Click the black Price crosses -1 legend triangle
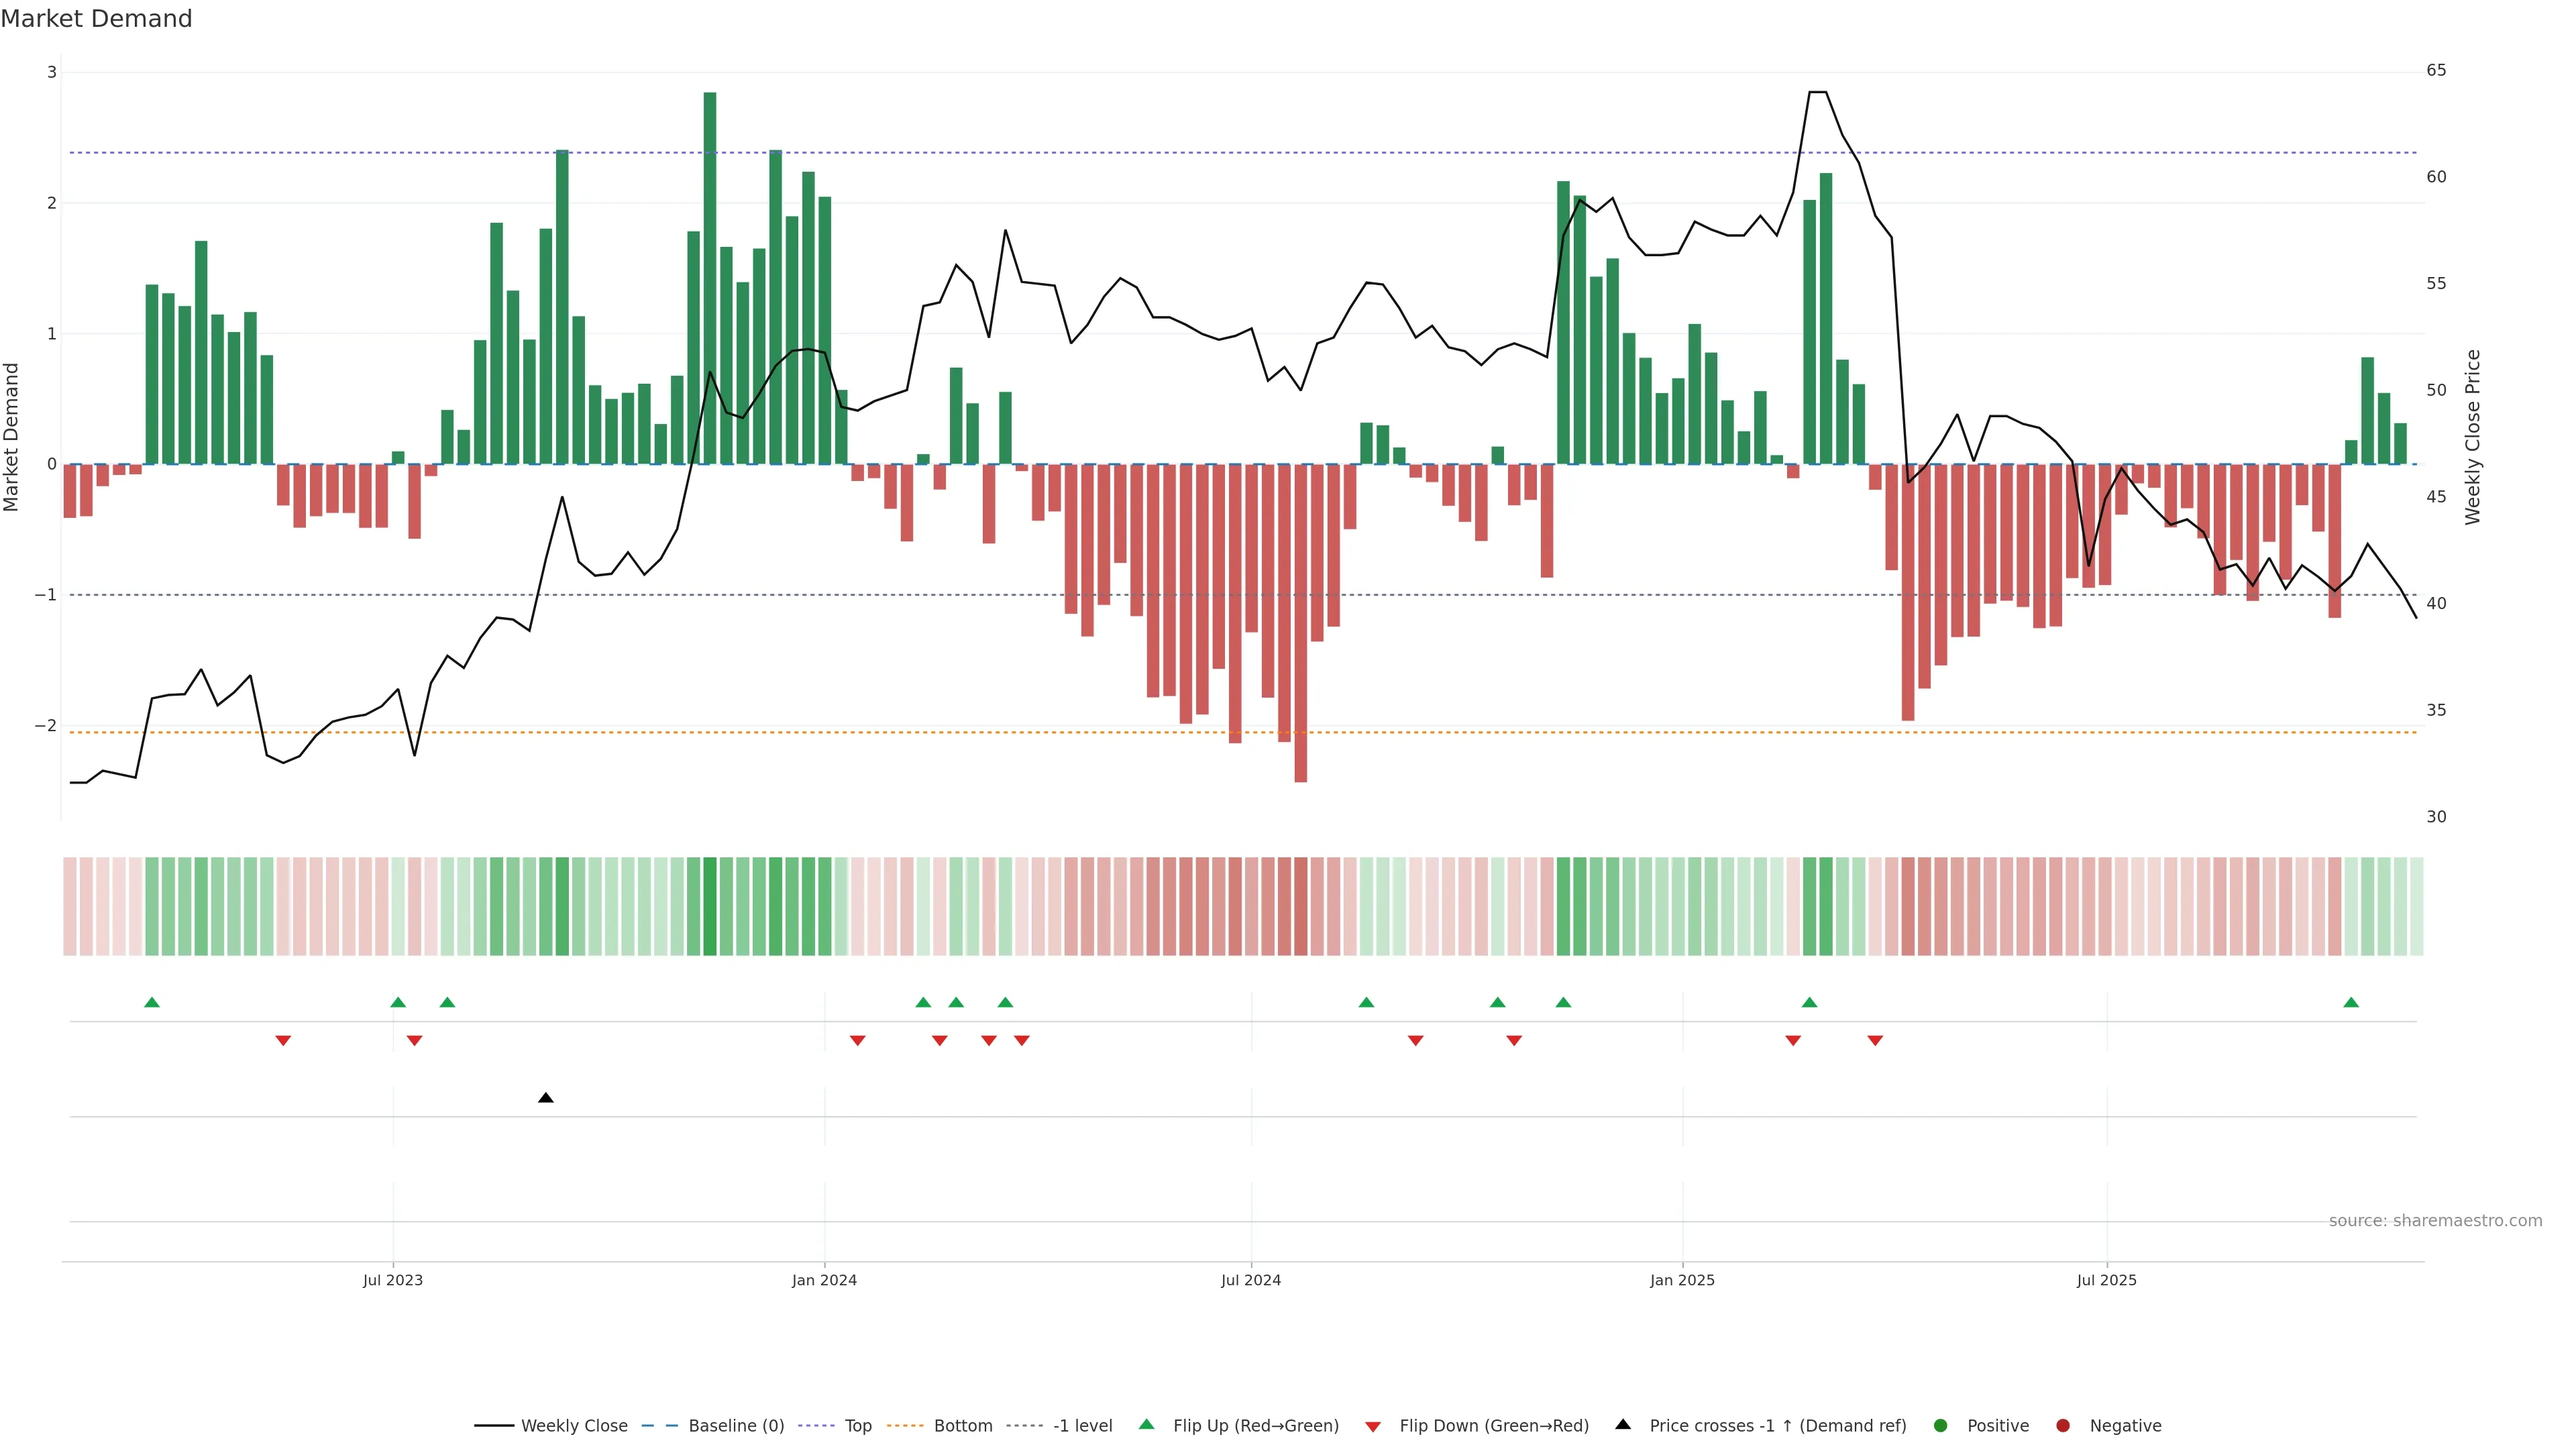2576x1449 pixels. tap(1622, 1425)
